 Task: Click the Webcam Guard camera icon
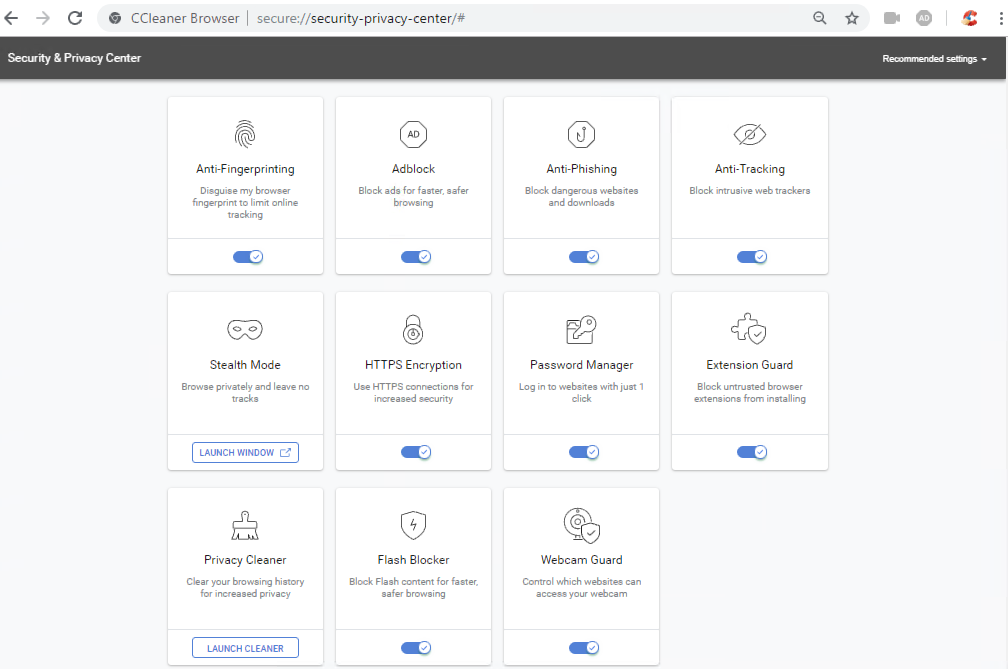pos(581,525)
